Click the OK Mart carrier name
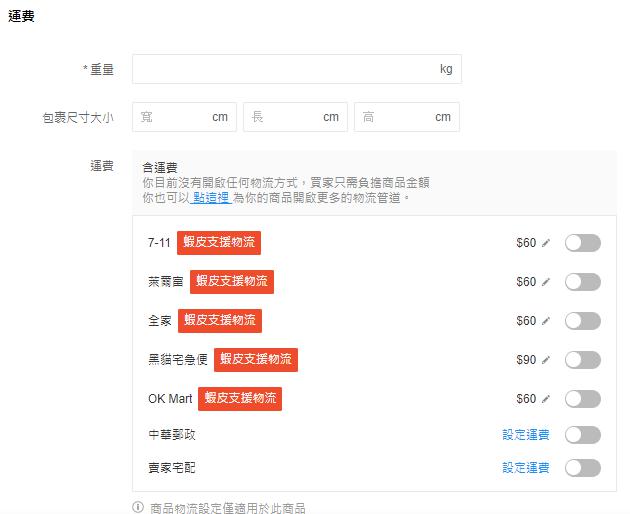The image size is (630, 514). point(170,399)
